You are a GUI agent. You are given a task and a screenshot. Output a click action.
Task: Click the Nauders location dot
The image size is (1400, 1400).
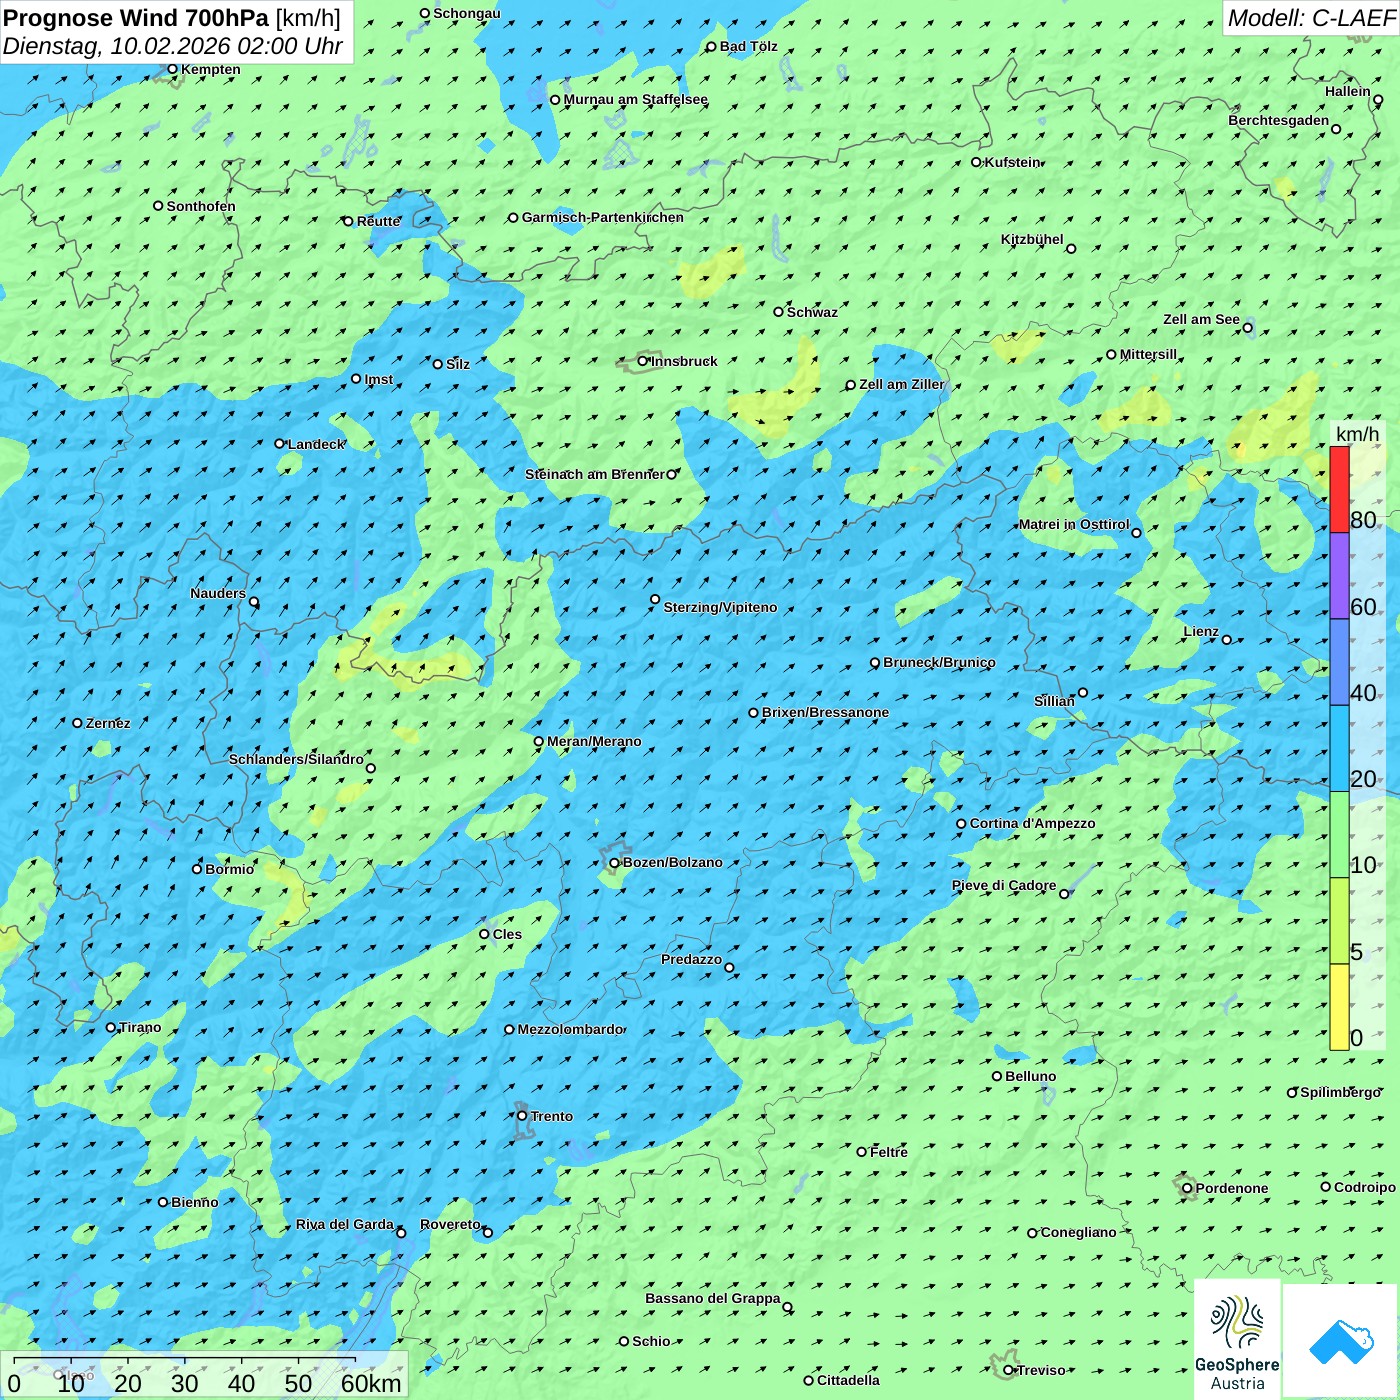pyautogui.click(x=254, y=602)
